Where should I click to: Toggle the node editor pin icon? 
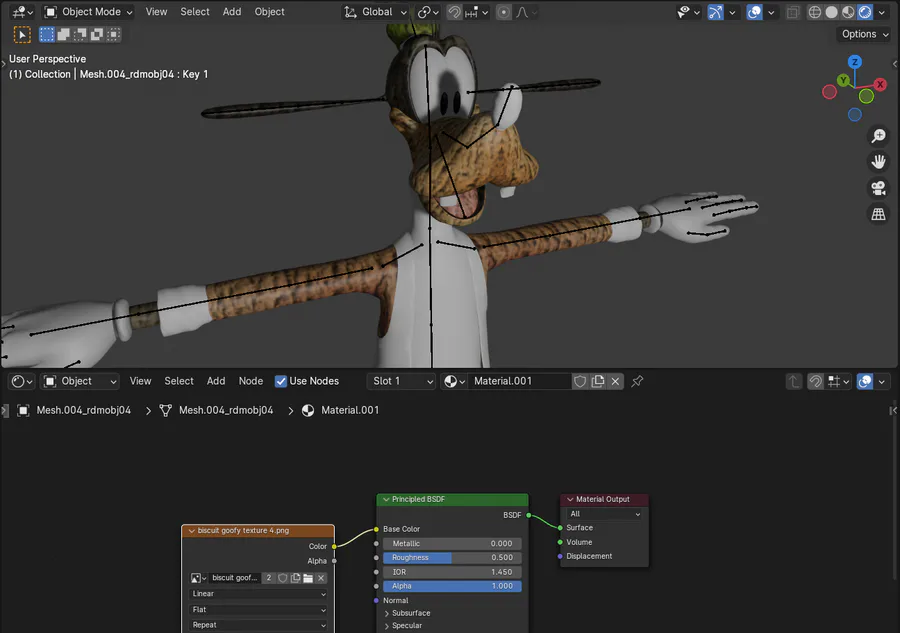click(637, 381)
